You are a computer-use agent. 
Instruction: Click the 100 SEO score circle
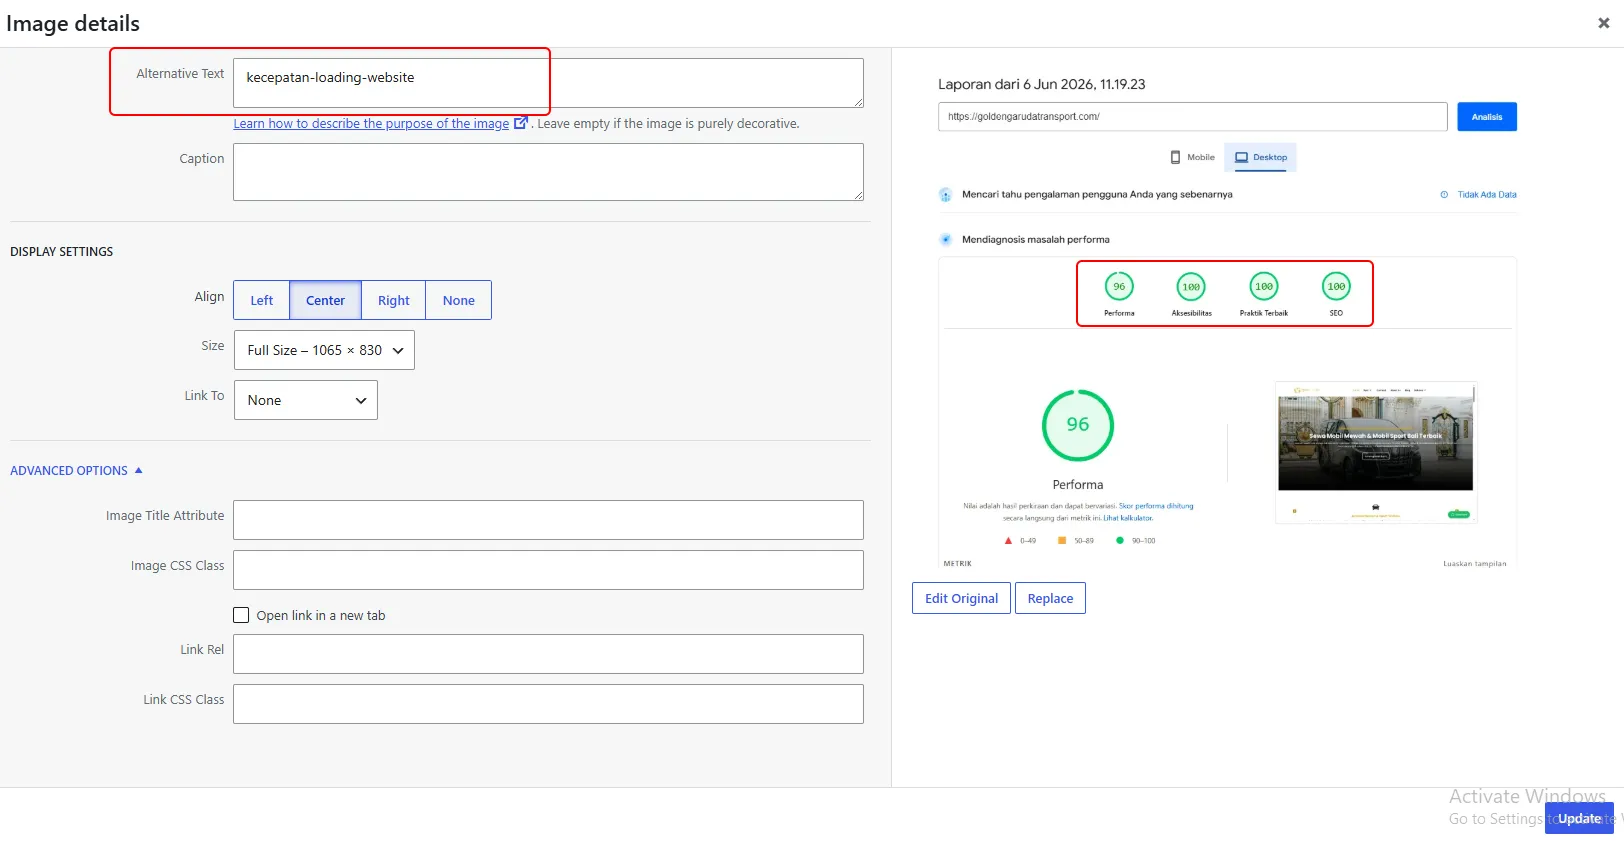tap(1336, 286)
